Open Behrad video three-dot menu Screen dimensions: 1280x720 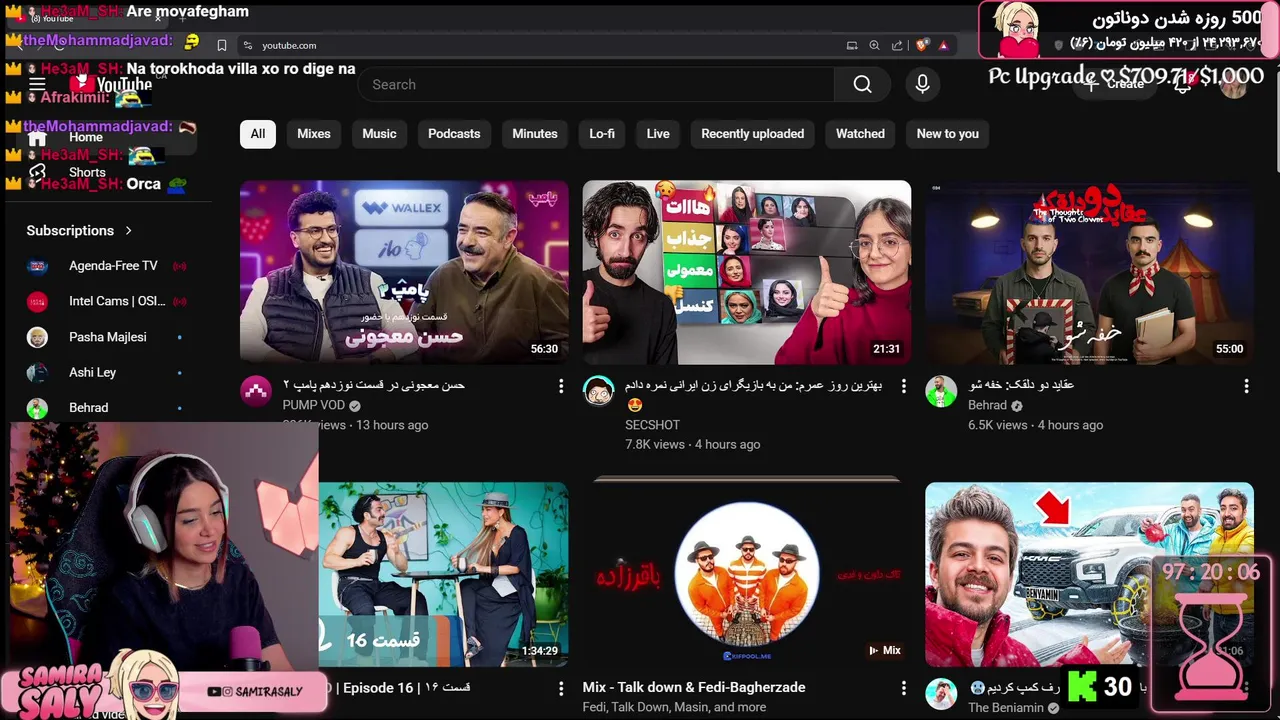(x=1246, y=386)
